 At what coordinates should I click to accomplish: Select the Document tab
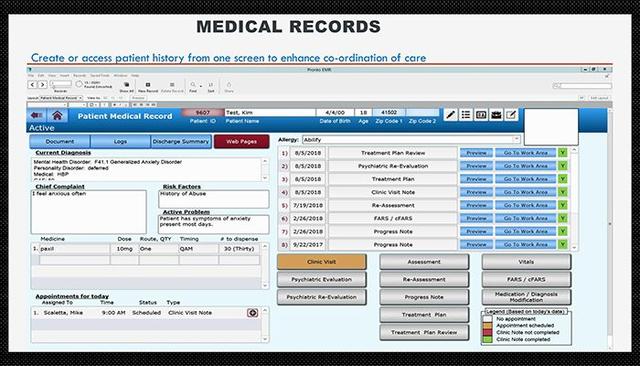60,142
